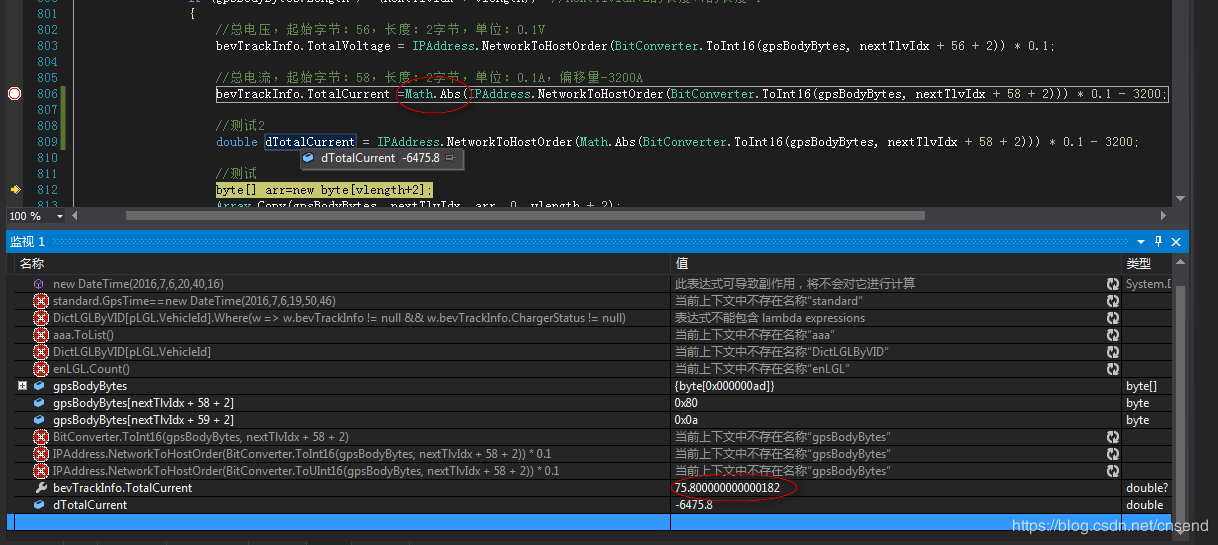This screenshot has height=545, width=1218.
Task: Click the double? type cell
Action: coord(1146,488)
